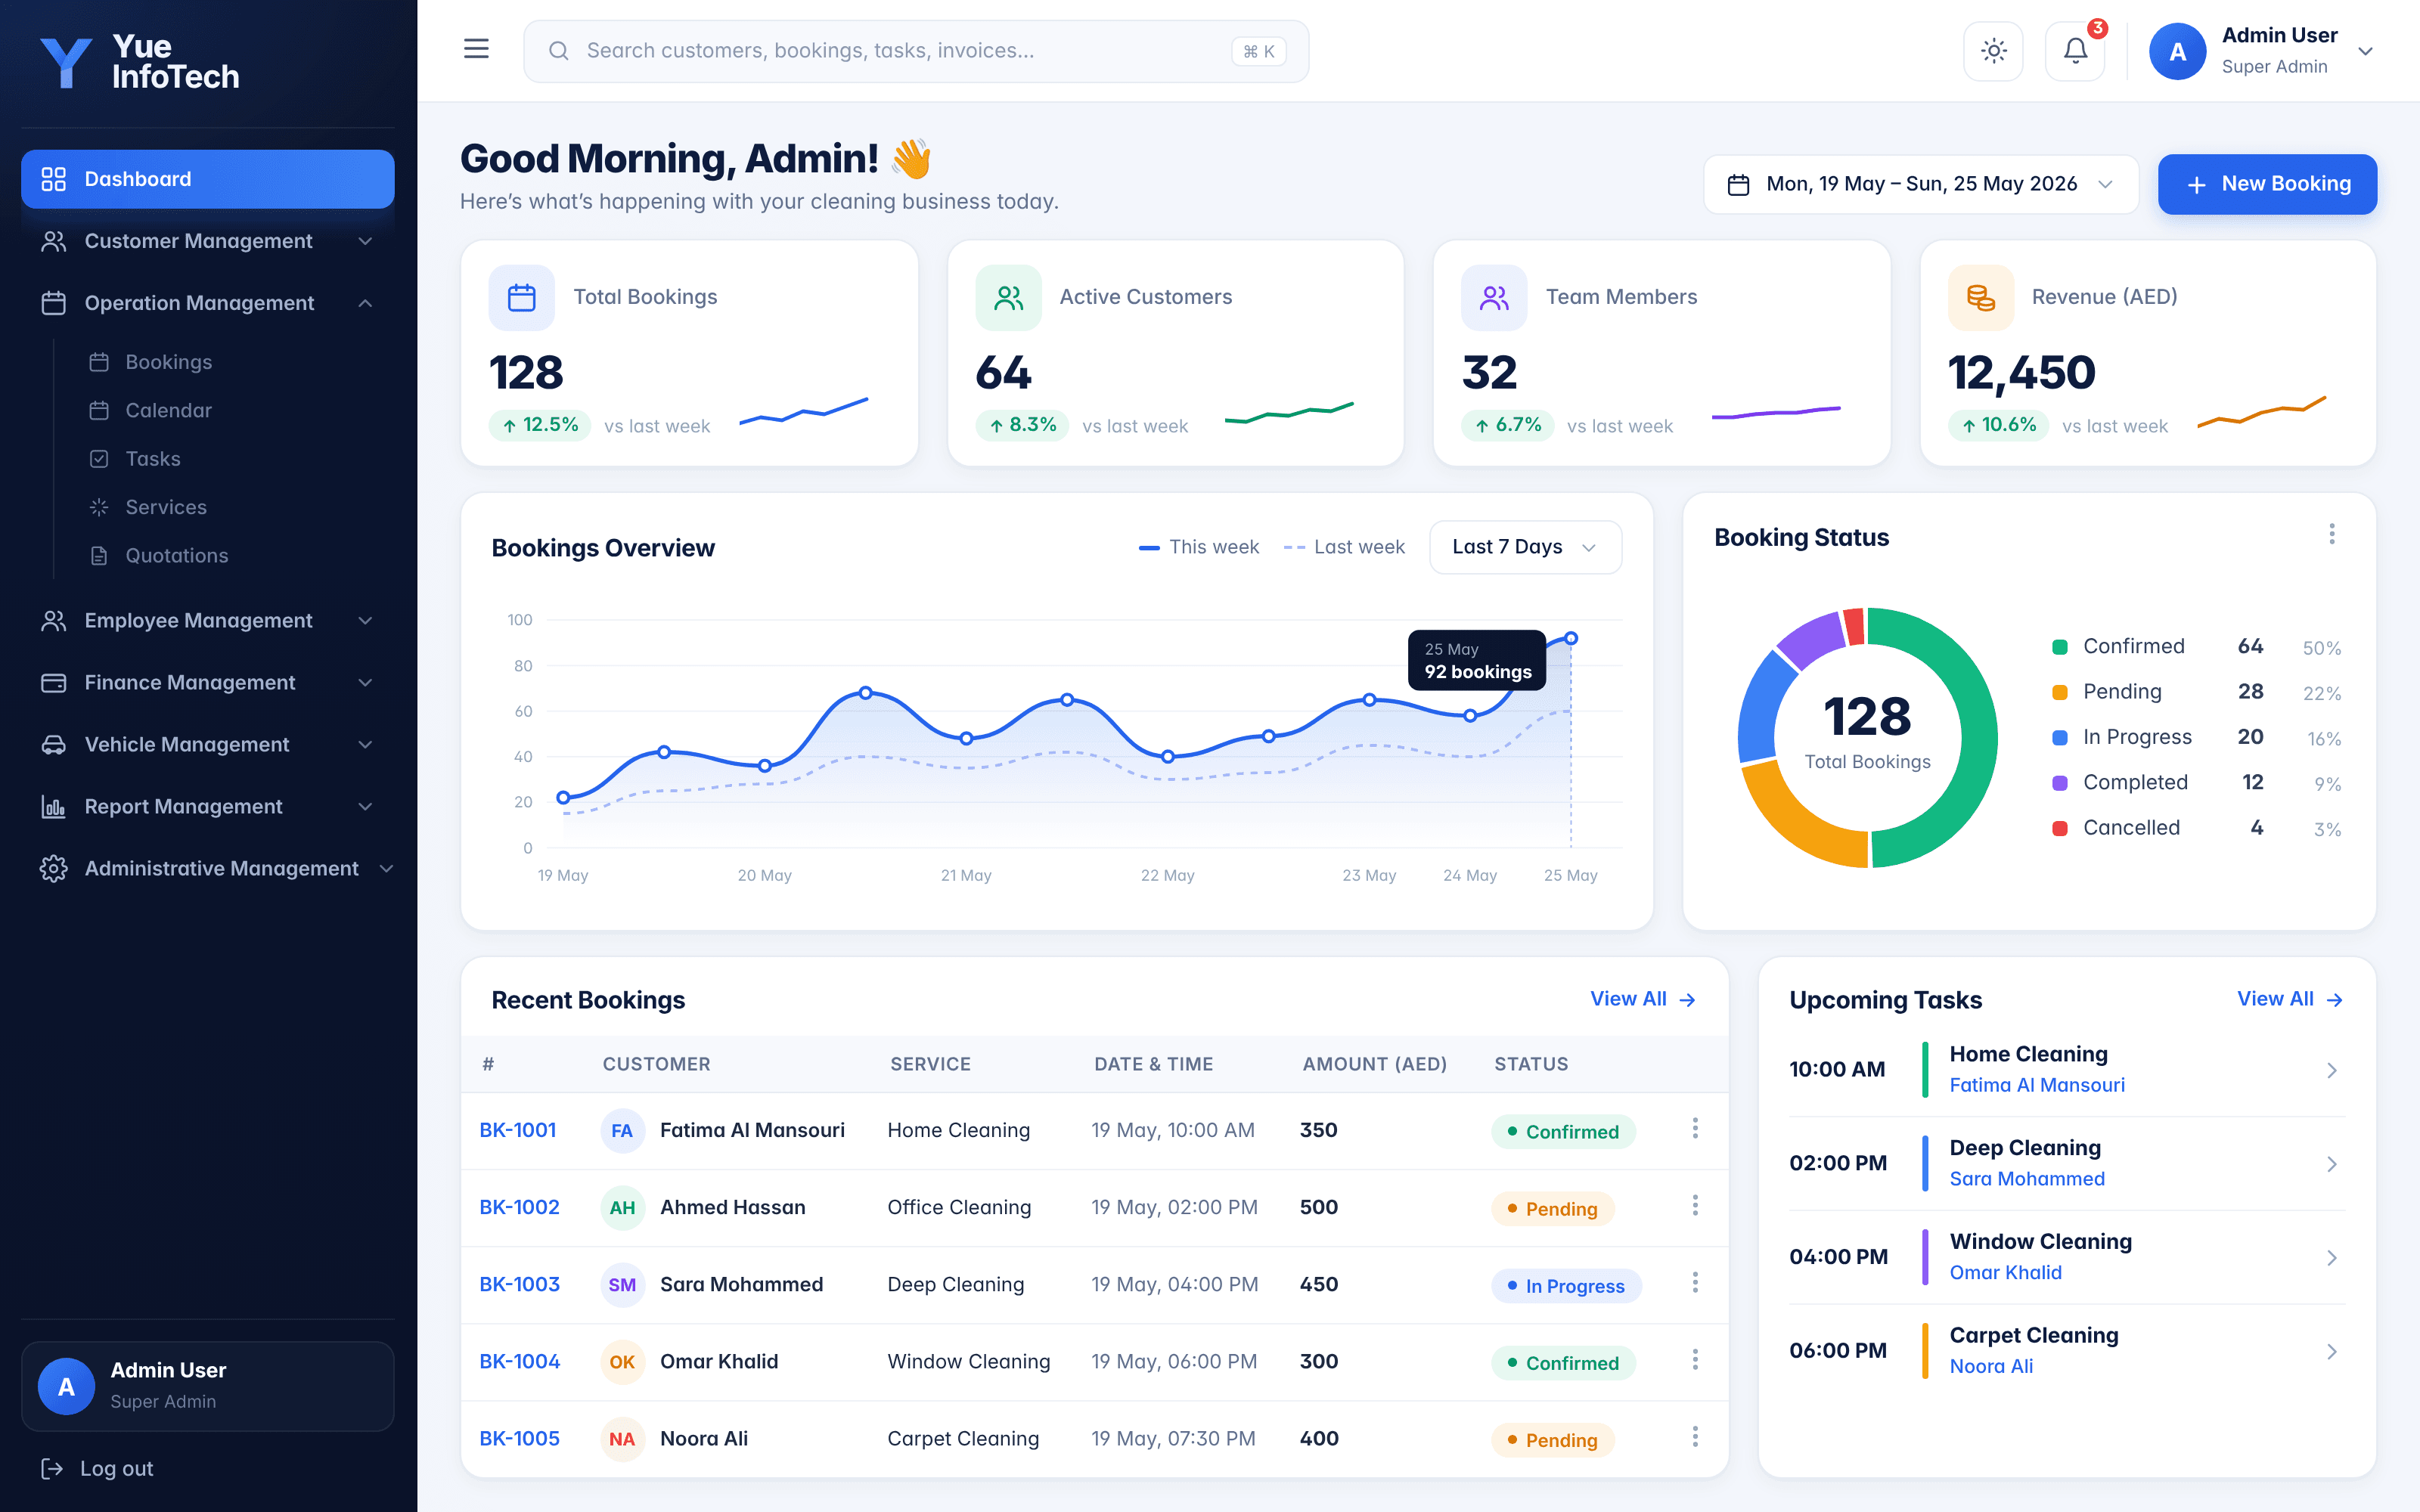Open booking BK-1004 link
This screenshot has height=1512, width=2420.
tap(519, 1361)
